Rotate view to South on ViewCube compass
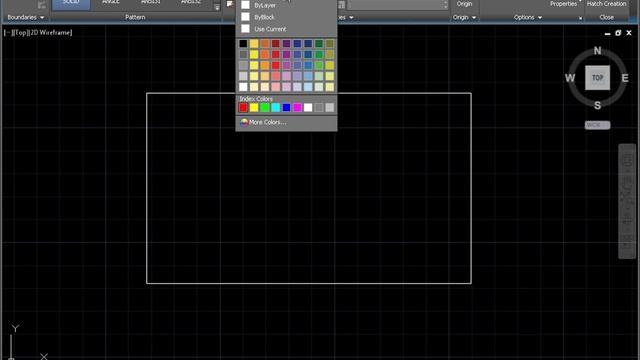The image size is (640, 360). pos(598,105)
